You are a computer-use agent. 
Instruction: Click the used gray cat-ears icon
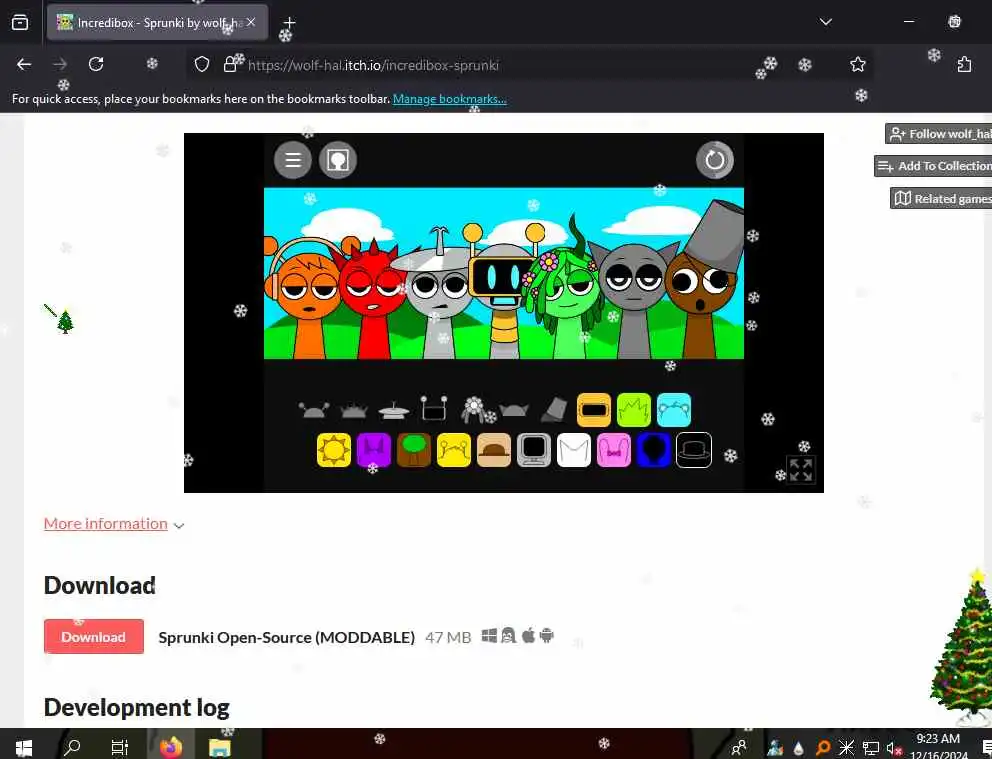[514, 411]
